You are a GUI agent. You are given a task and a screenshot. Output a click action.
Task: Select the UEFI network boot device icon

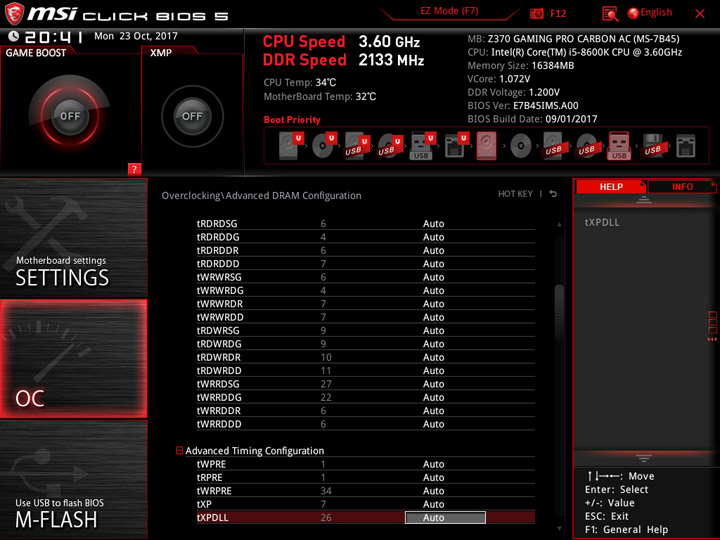456,146
